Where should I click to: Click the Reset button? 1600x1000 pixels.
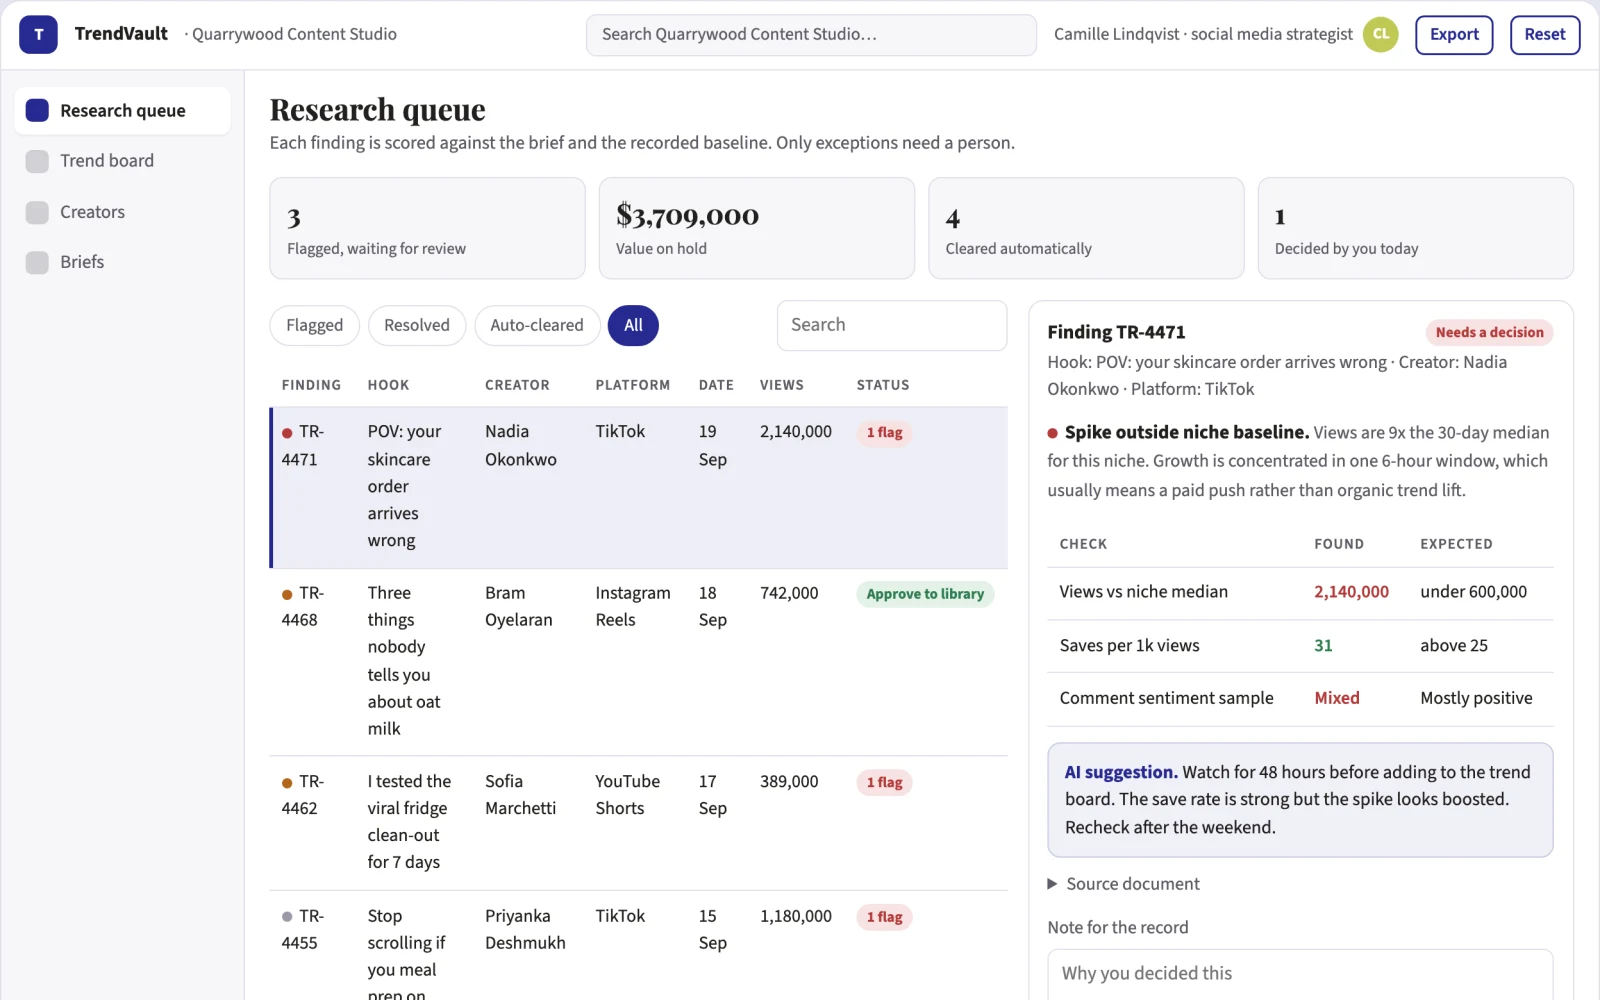(1545, 34)
